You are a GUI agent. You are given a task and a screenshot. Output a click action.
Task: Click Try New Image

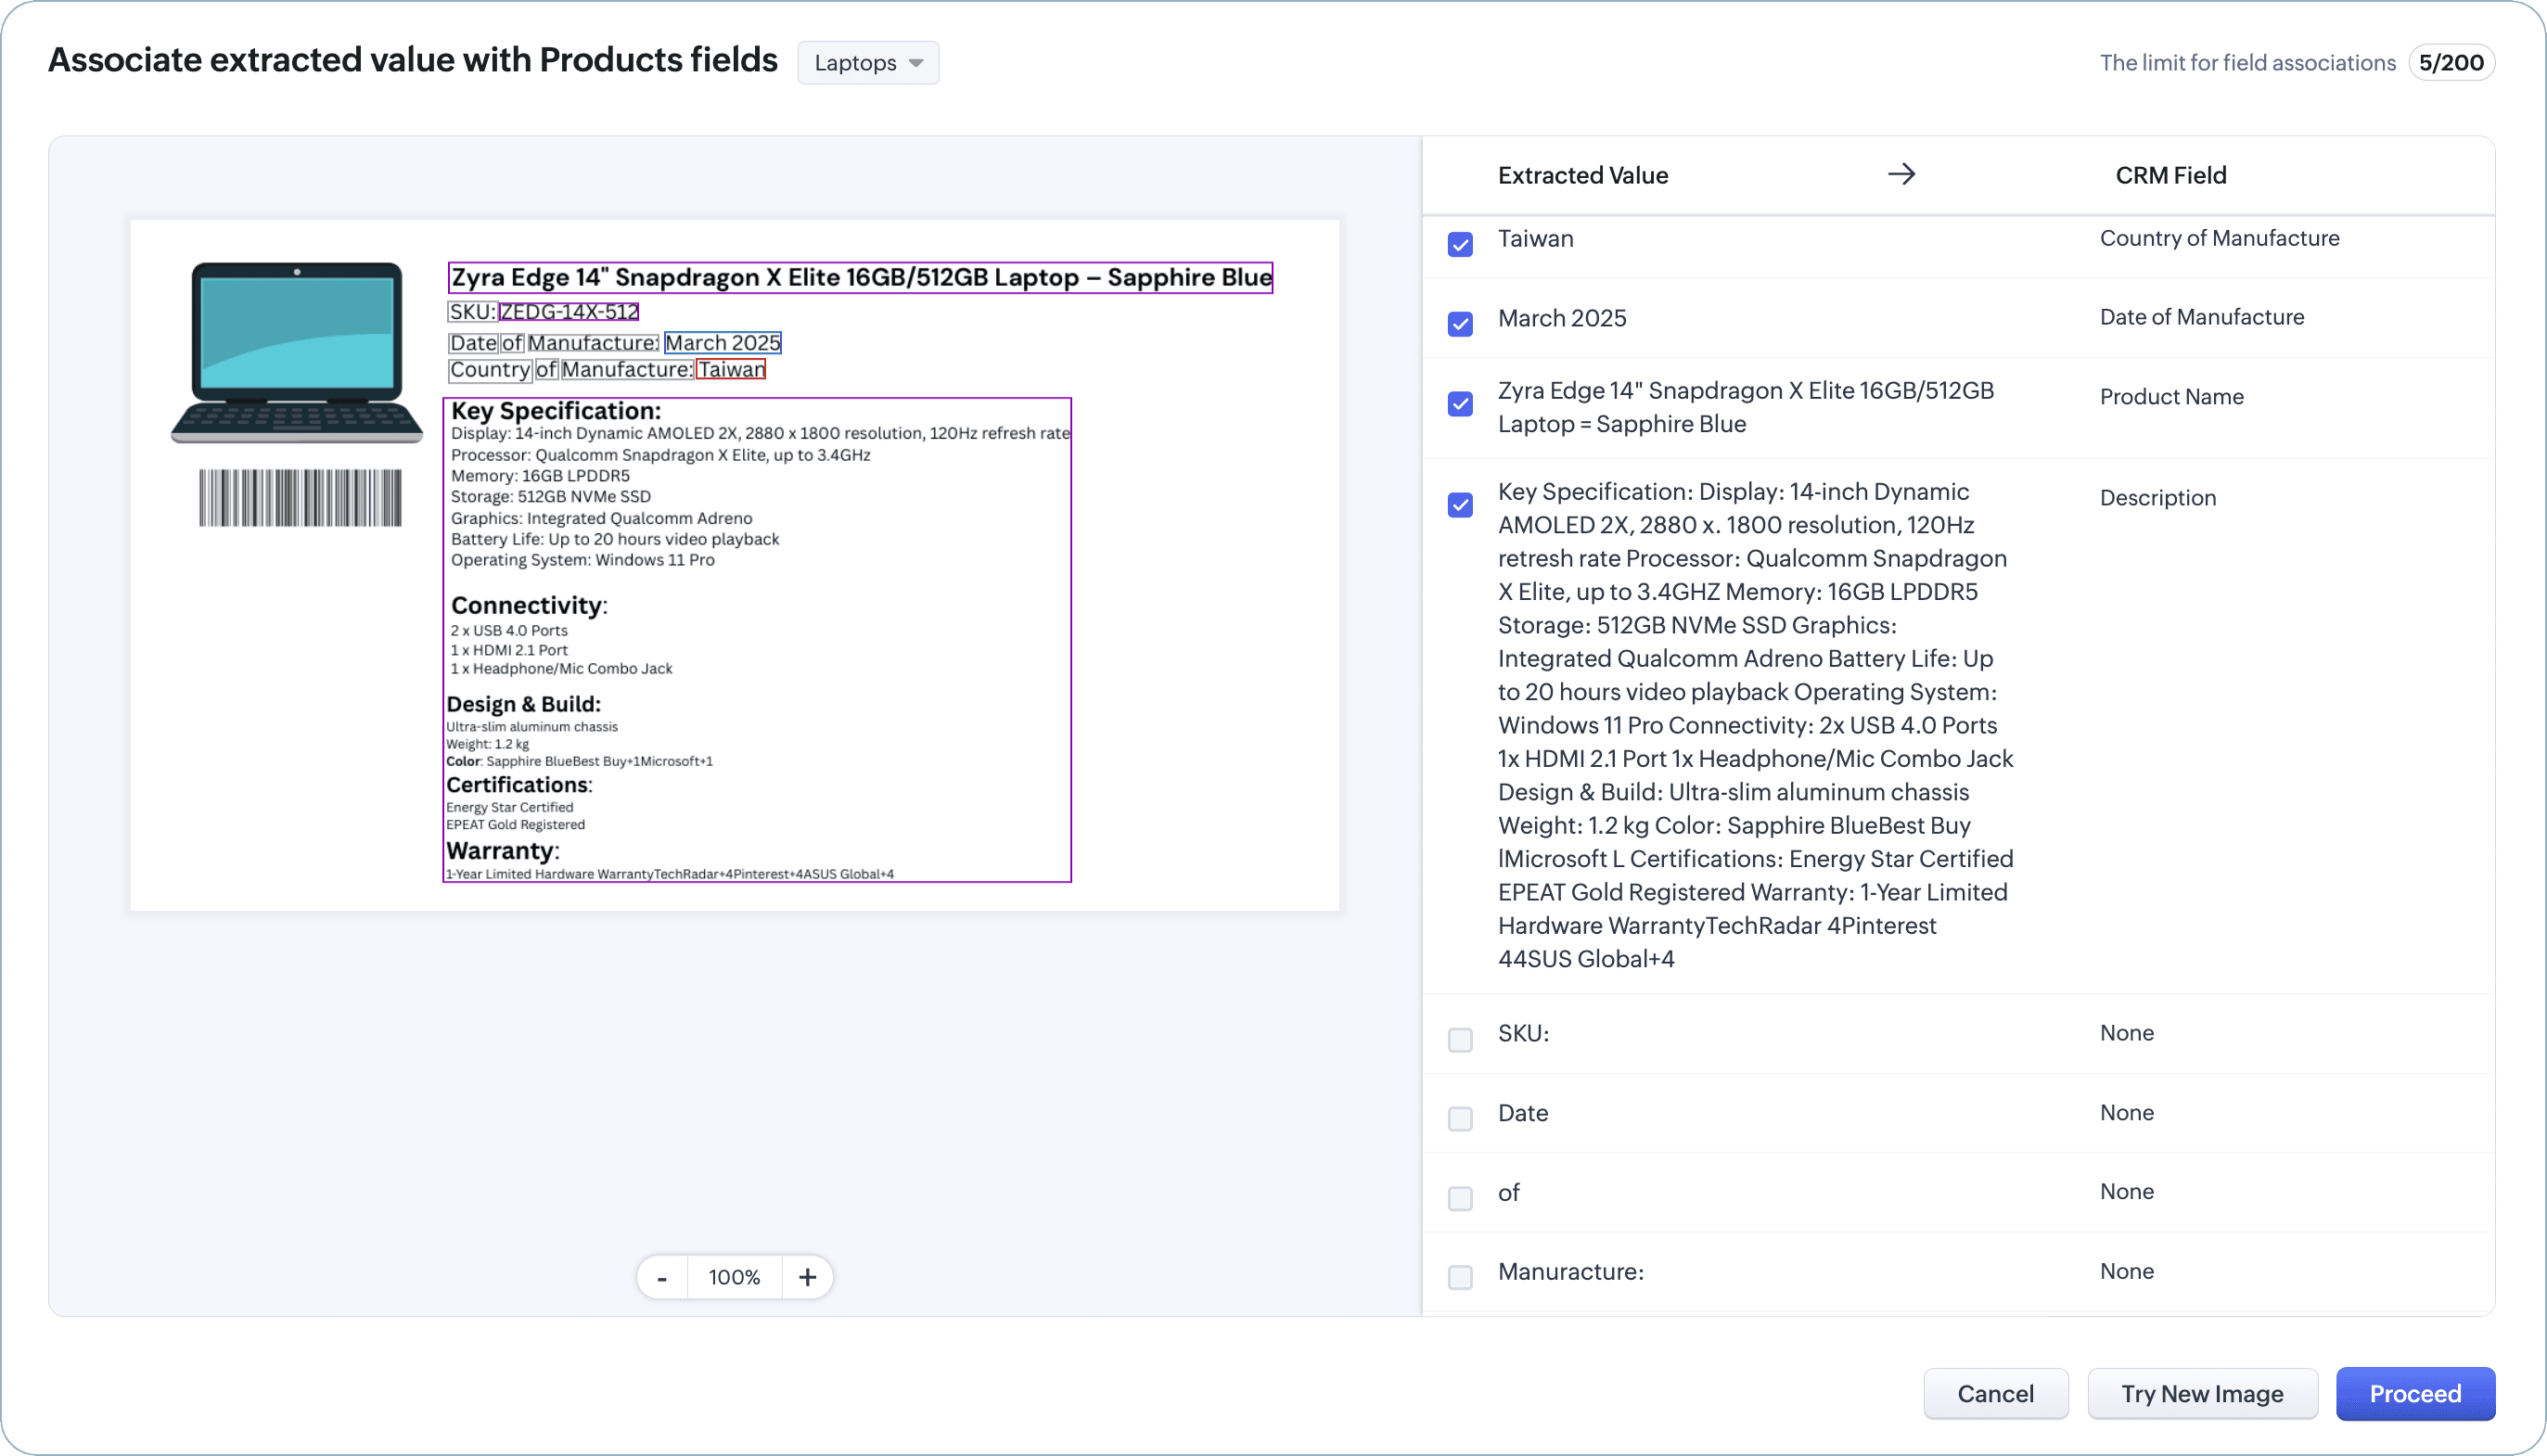2201,1393
